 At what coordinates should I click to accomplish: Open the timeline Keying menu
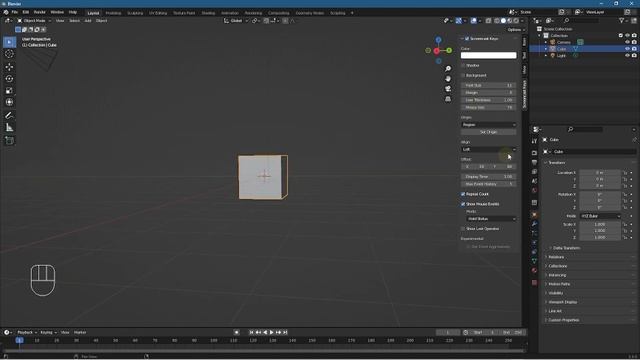49,332
